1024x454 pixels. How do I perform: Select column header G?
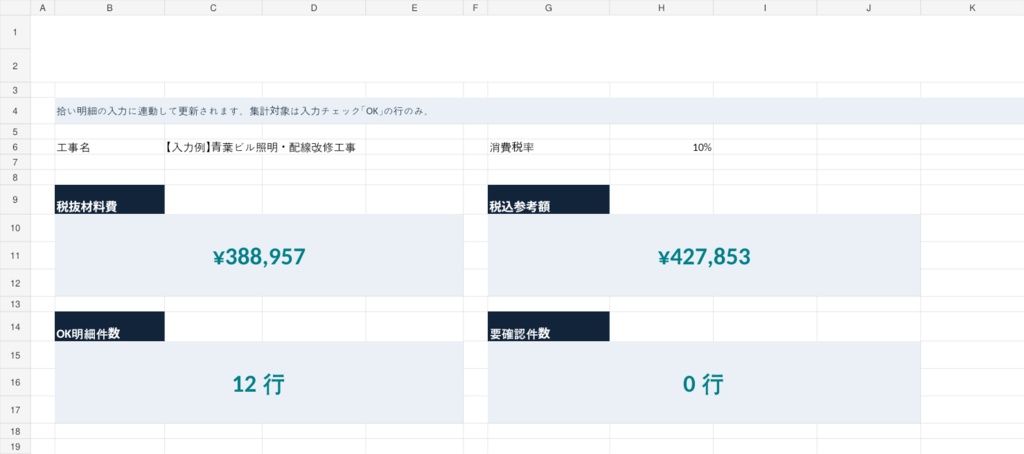click(549, 8)
